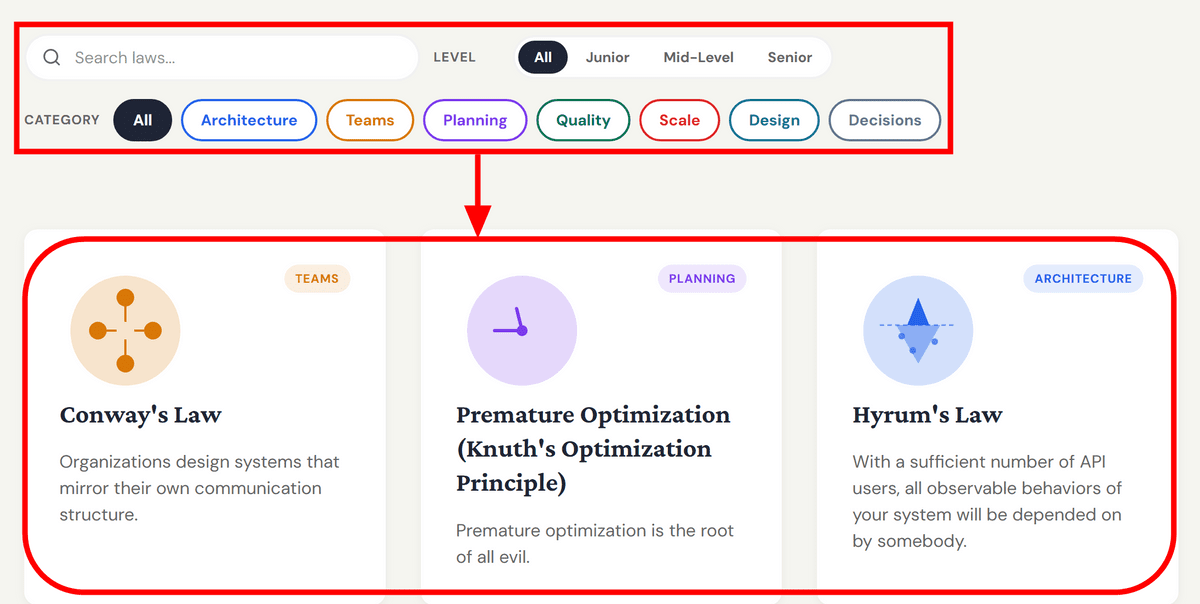Open the Conway's Law title link
The width and height of the screenshot is (1200, 604).
(141, 415)
